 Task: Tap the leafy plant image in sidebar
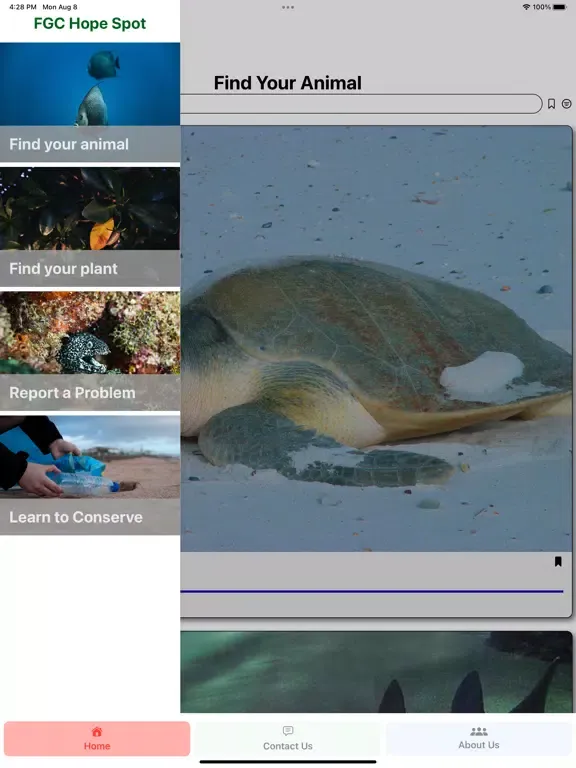tap(90, 209)
